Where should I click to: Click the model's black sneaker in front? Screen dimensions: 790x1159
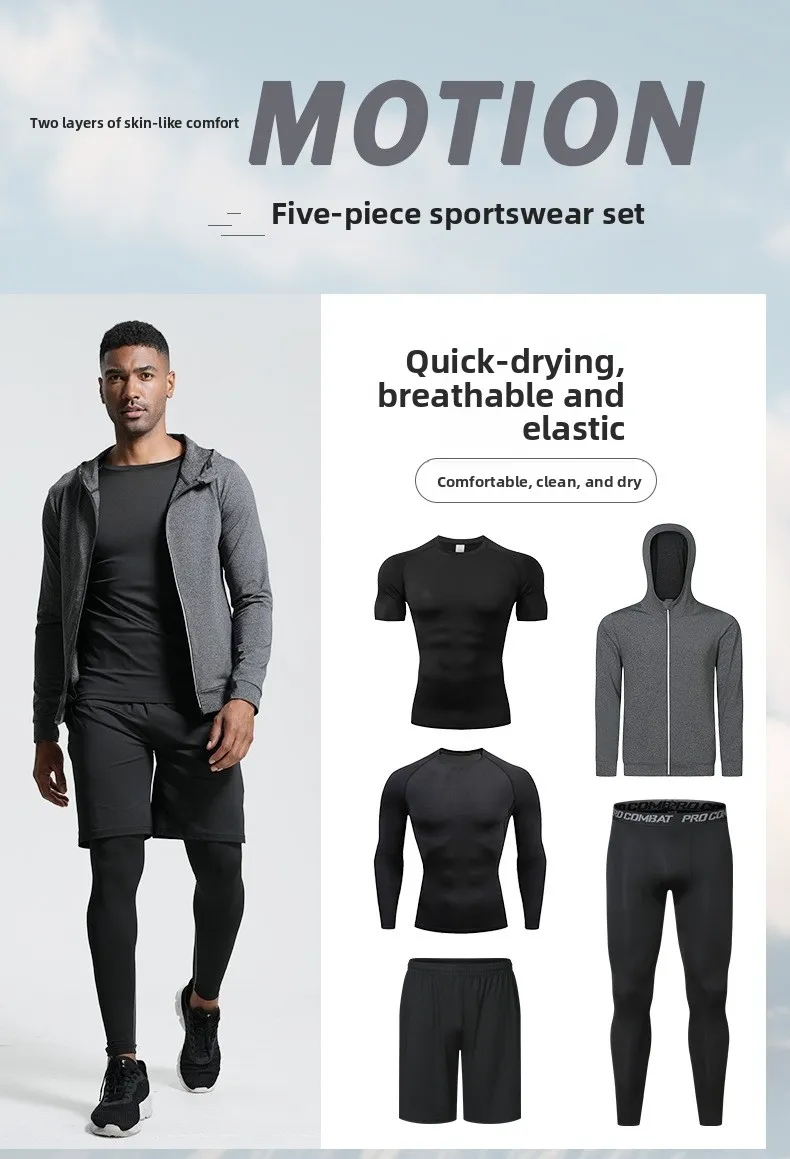click(x=120, y=1097)
